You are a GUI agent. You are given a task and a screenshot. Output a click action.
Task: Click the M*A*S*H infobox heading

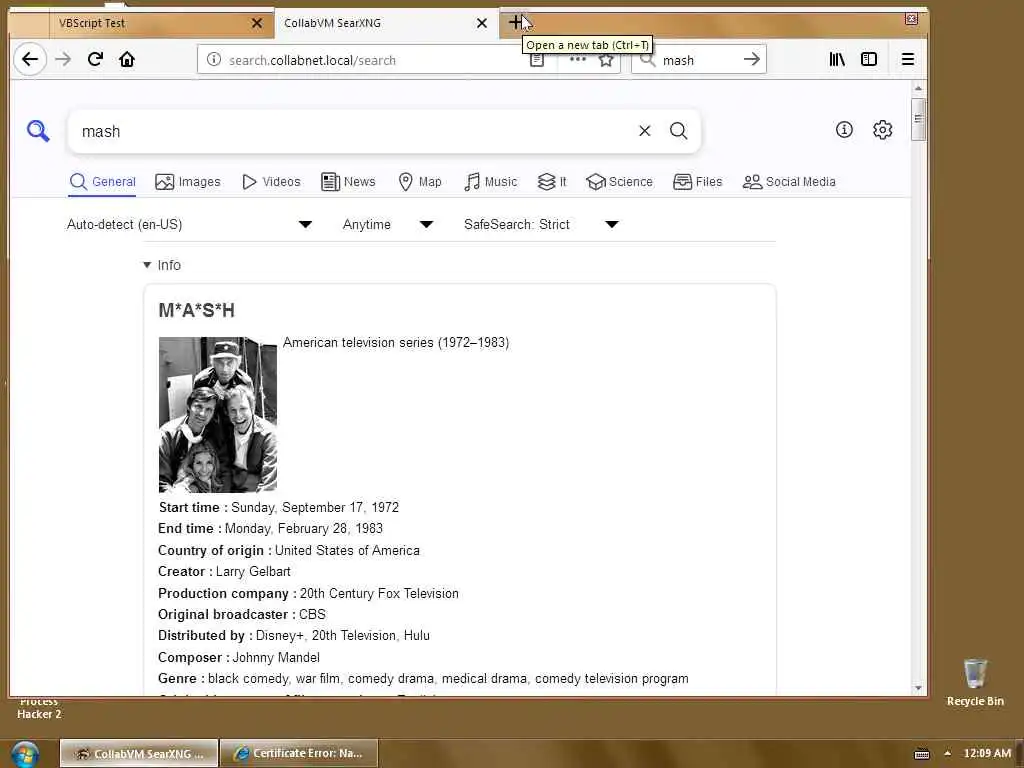click(x=197, y=310)
